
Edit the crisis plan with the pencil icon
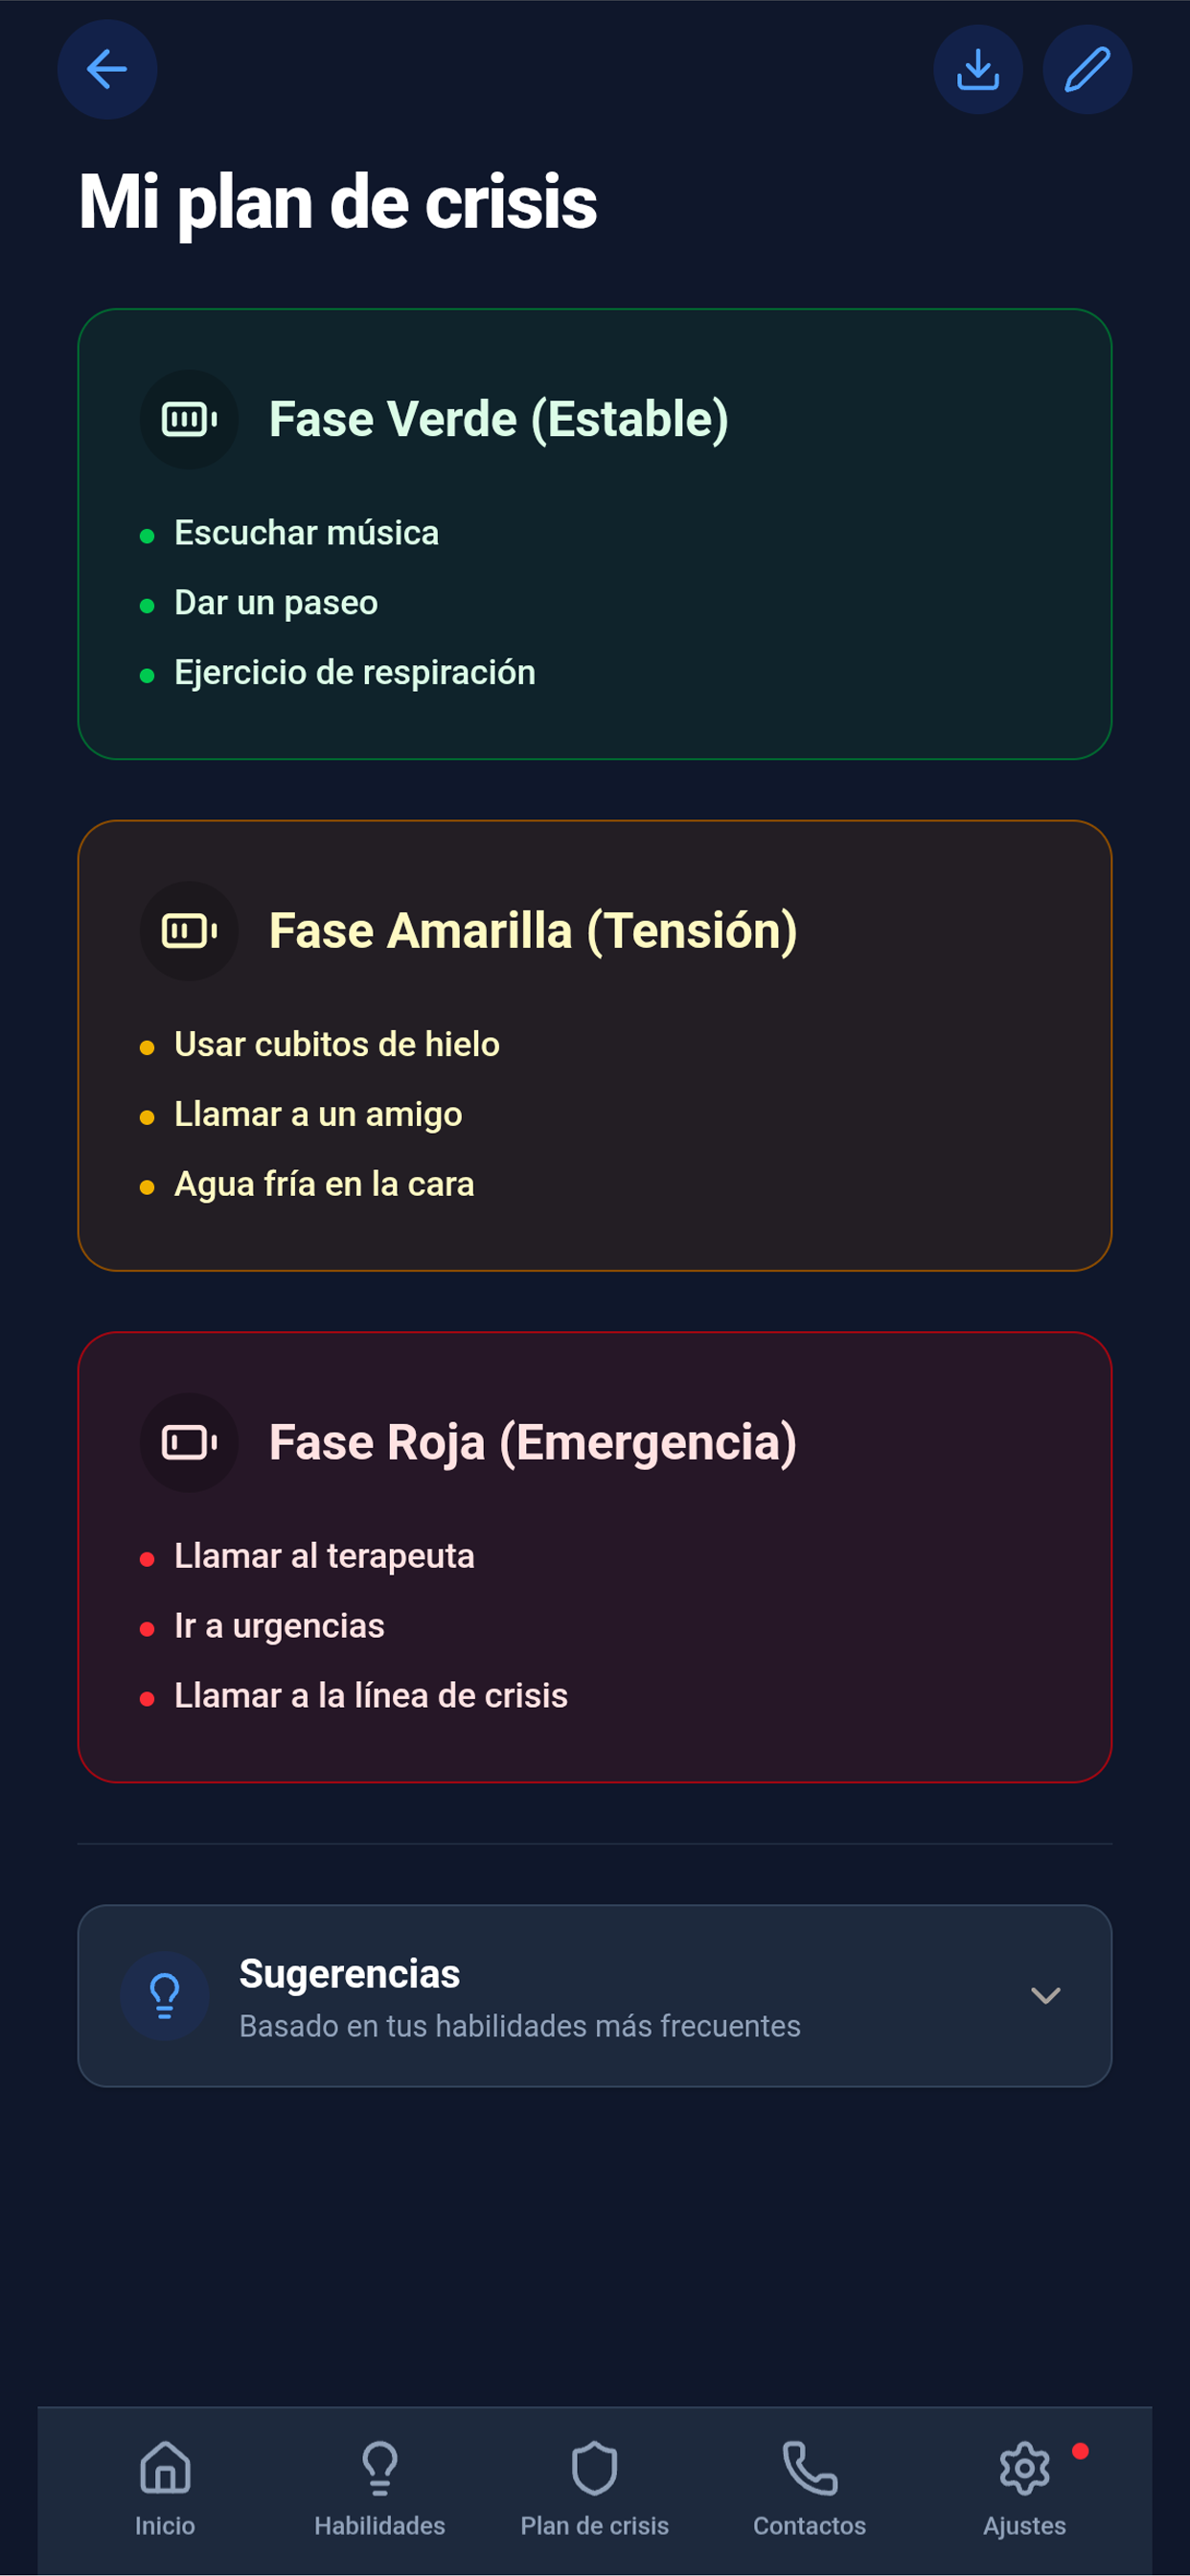point(1087,69)
